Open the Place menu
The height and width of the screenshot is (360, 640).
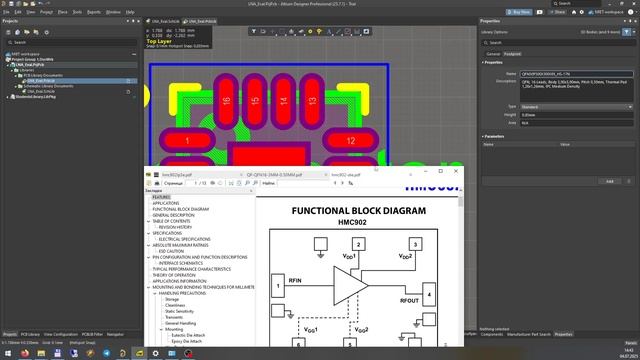click(62, 12)
